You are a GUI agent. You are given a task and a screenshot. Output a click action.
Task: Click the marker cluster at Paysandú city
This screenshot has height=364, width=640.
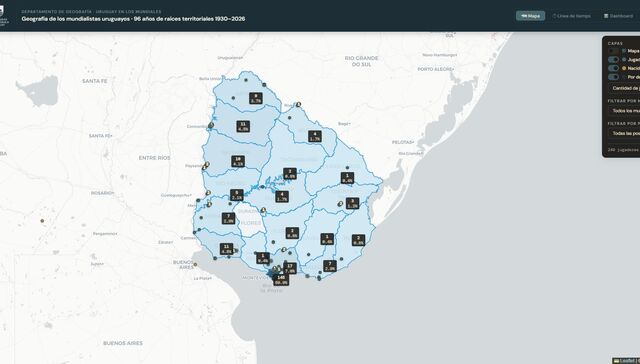[x=206, y=166]
